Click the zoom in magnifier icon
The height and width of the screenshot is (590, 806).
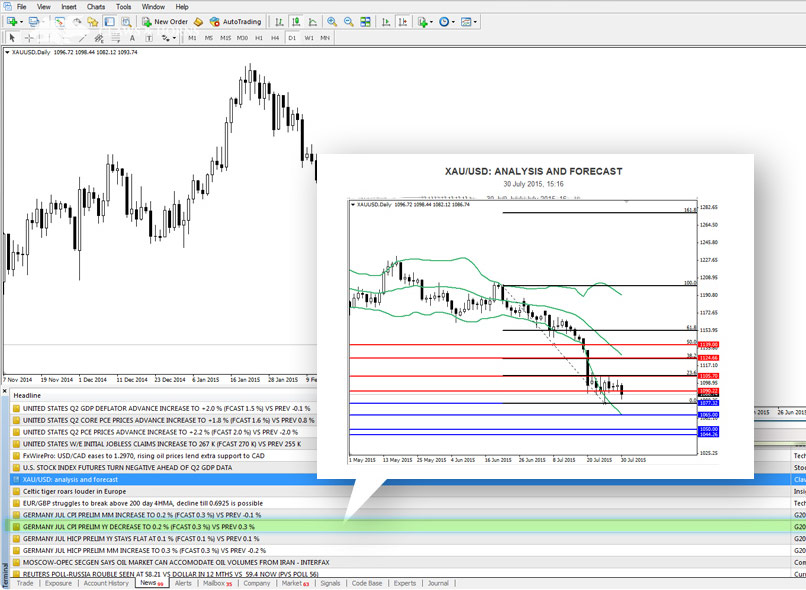pos(332,21)
